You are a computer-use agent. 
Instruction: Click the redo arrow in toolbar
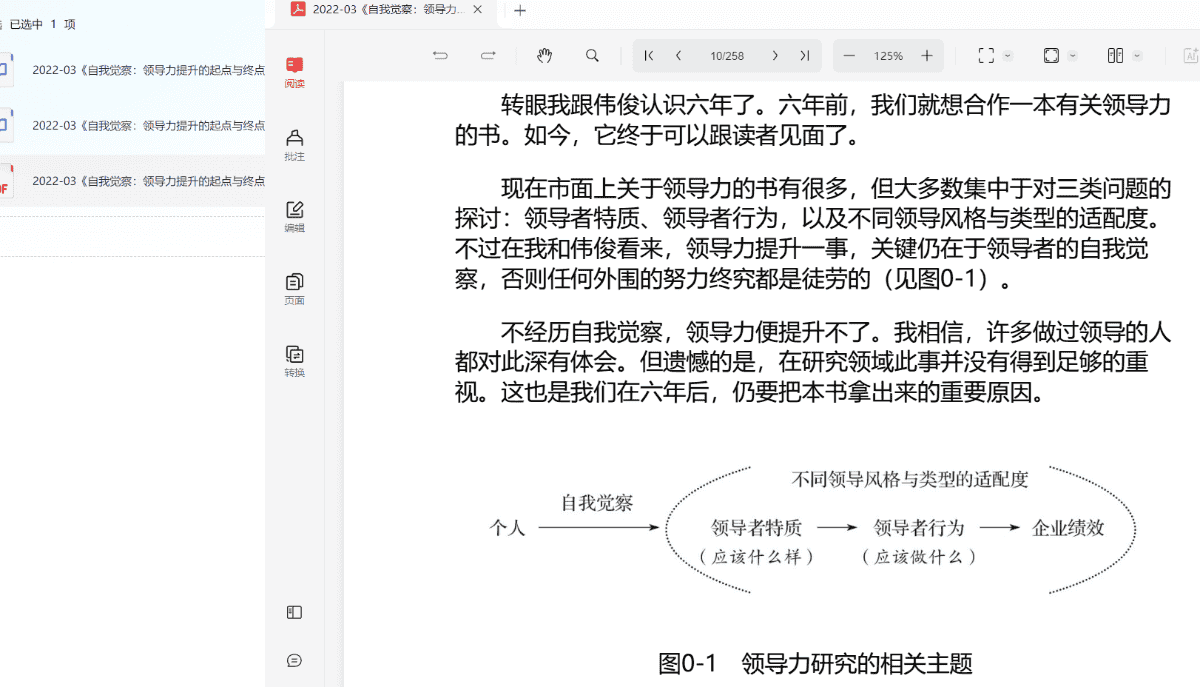point(488,56)
